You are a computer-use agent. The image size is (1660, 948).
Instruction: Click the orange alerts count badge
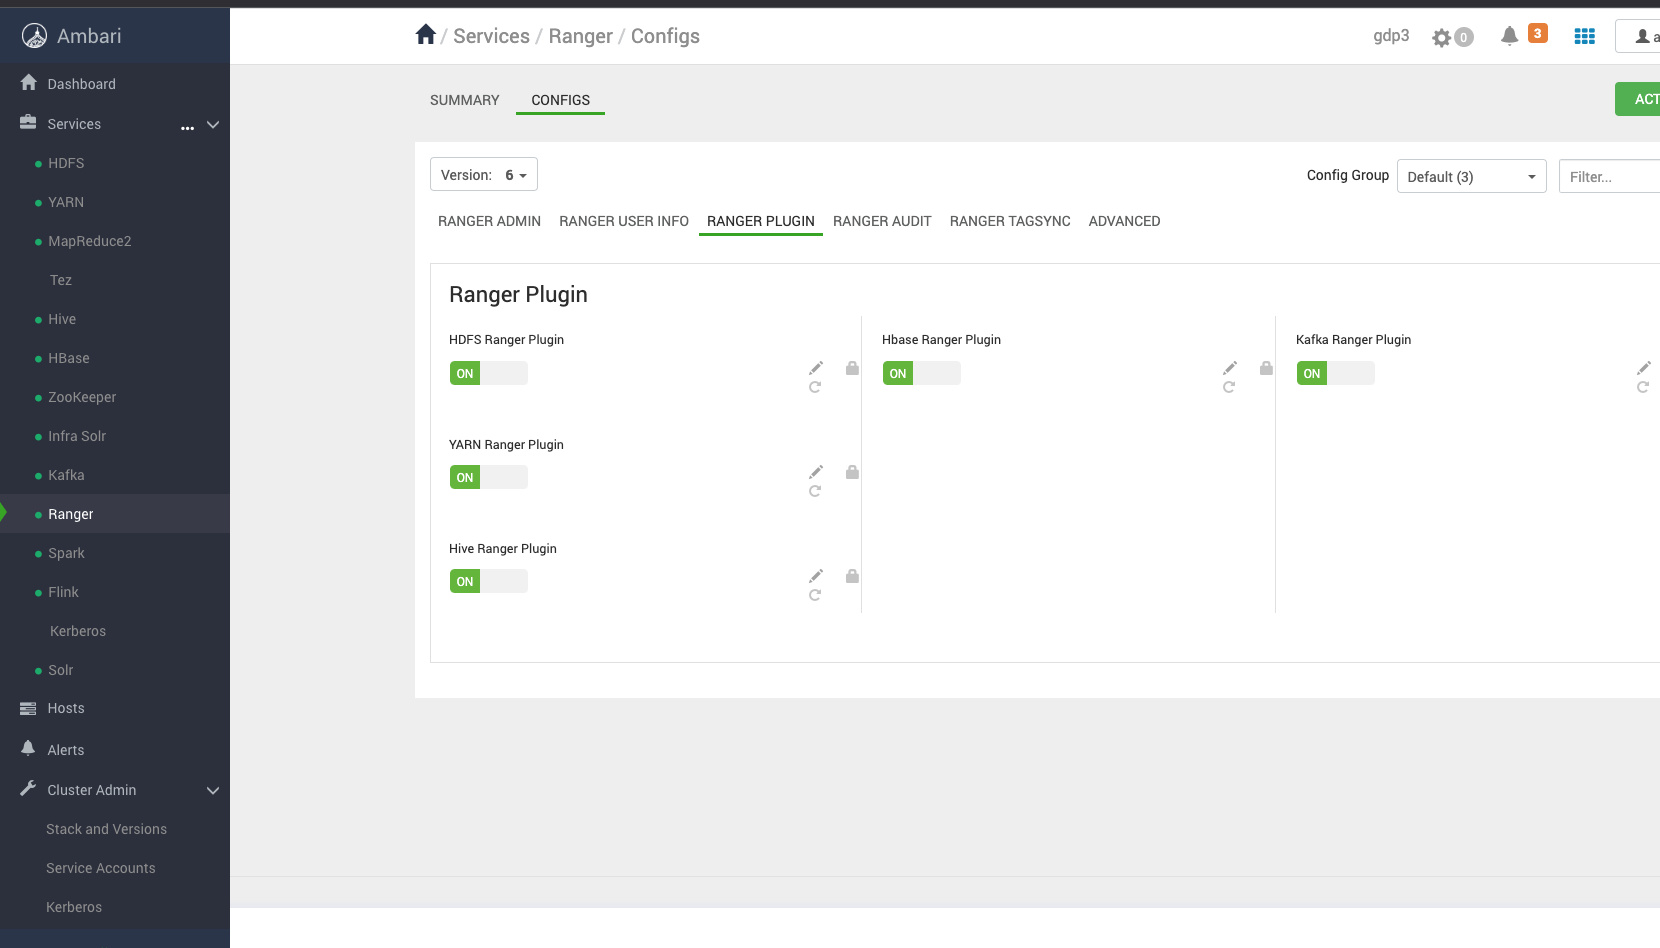tap(1538, 33)
